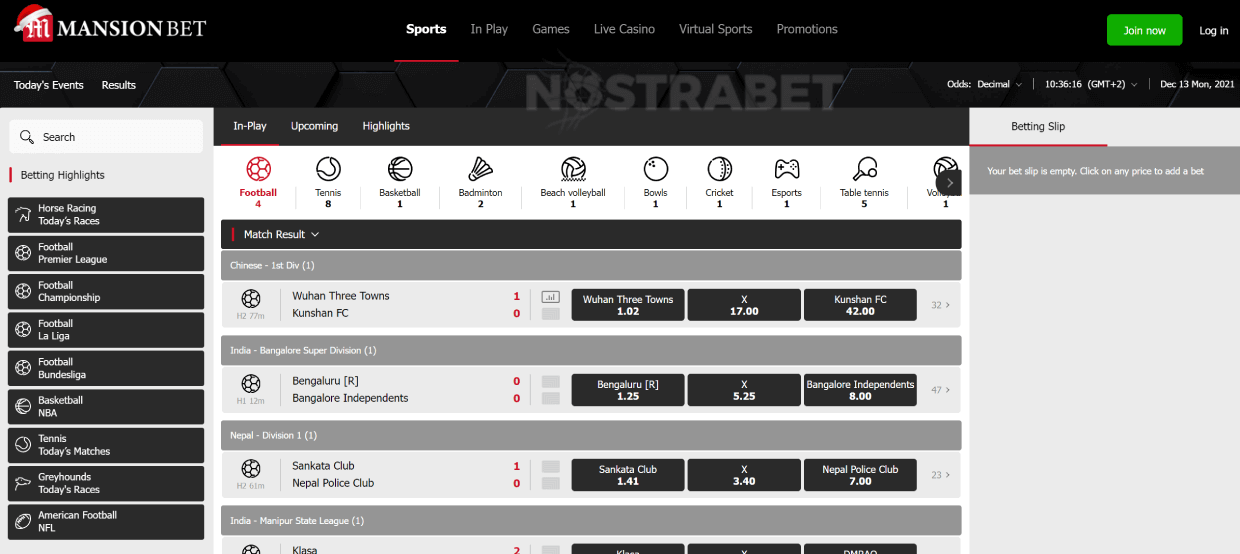Bet on Sankata Club at 1.41
1240x554 pixels.
628,475
